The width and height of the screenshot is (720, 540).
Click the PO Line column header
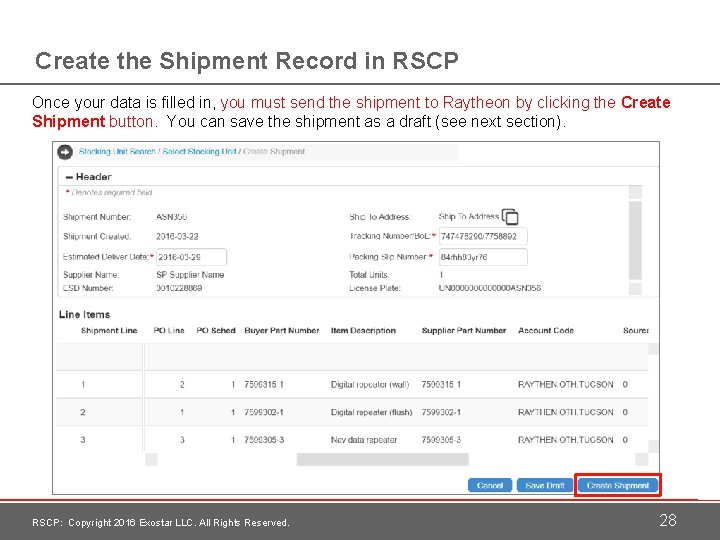pos(169,331)
